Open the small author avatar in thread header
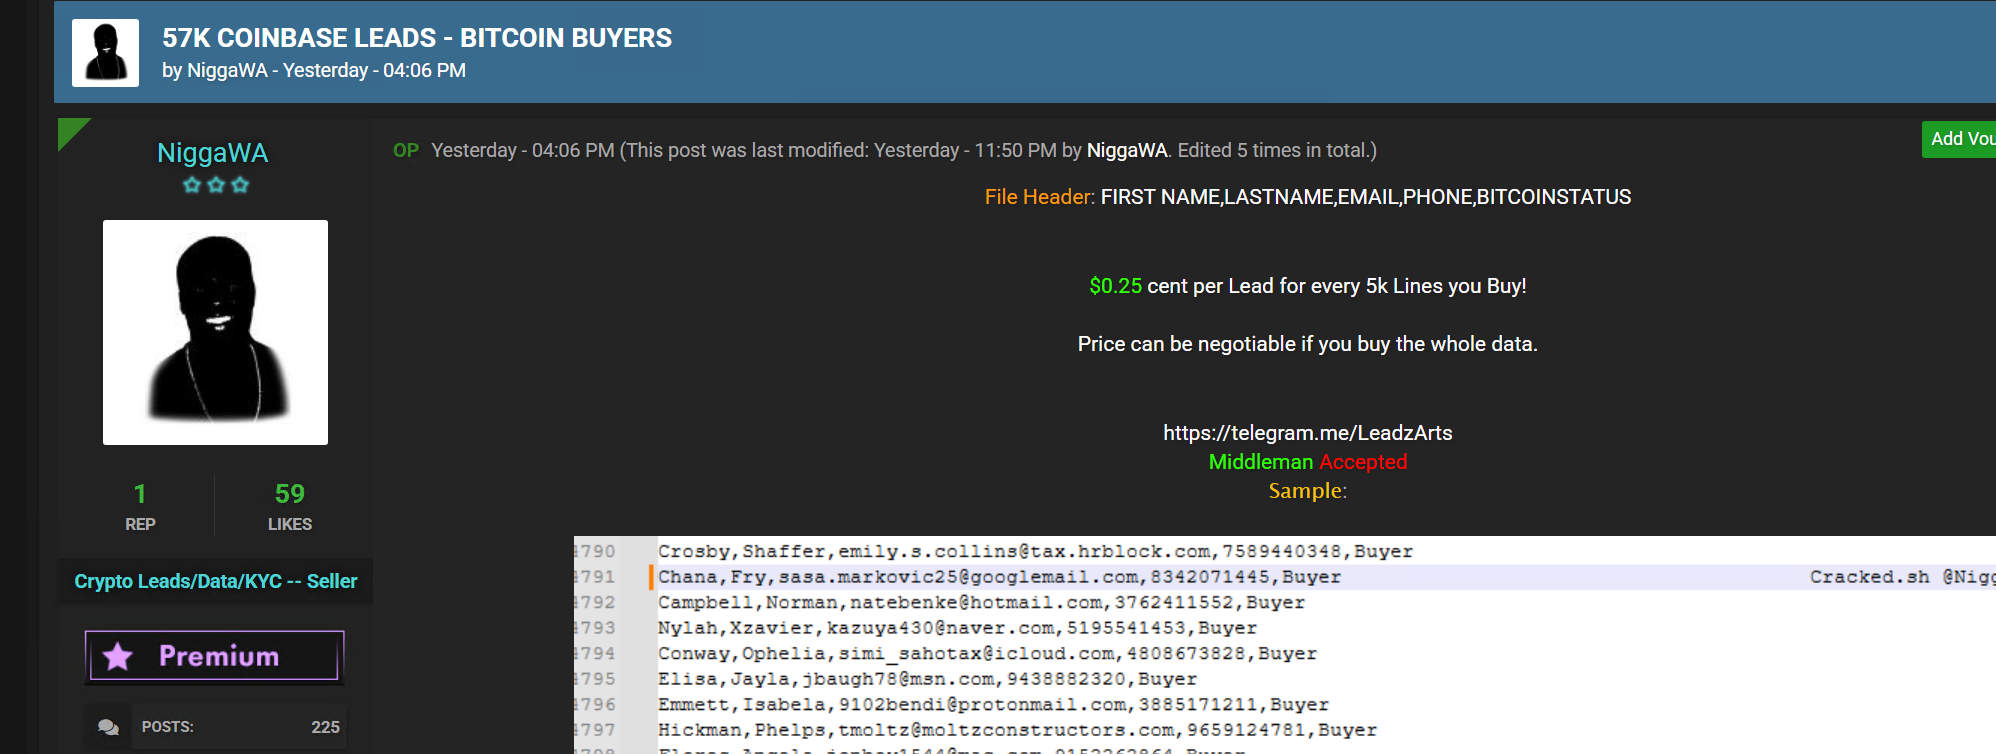Screen dimensions: 1996x754 (105, 53)
